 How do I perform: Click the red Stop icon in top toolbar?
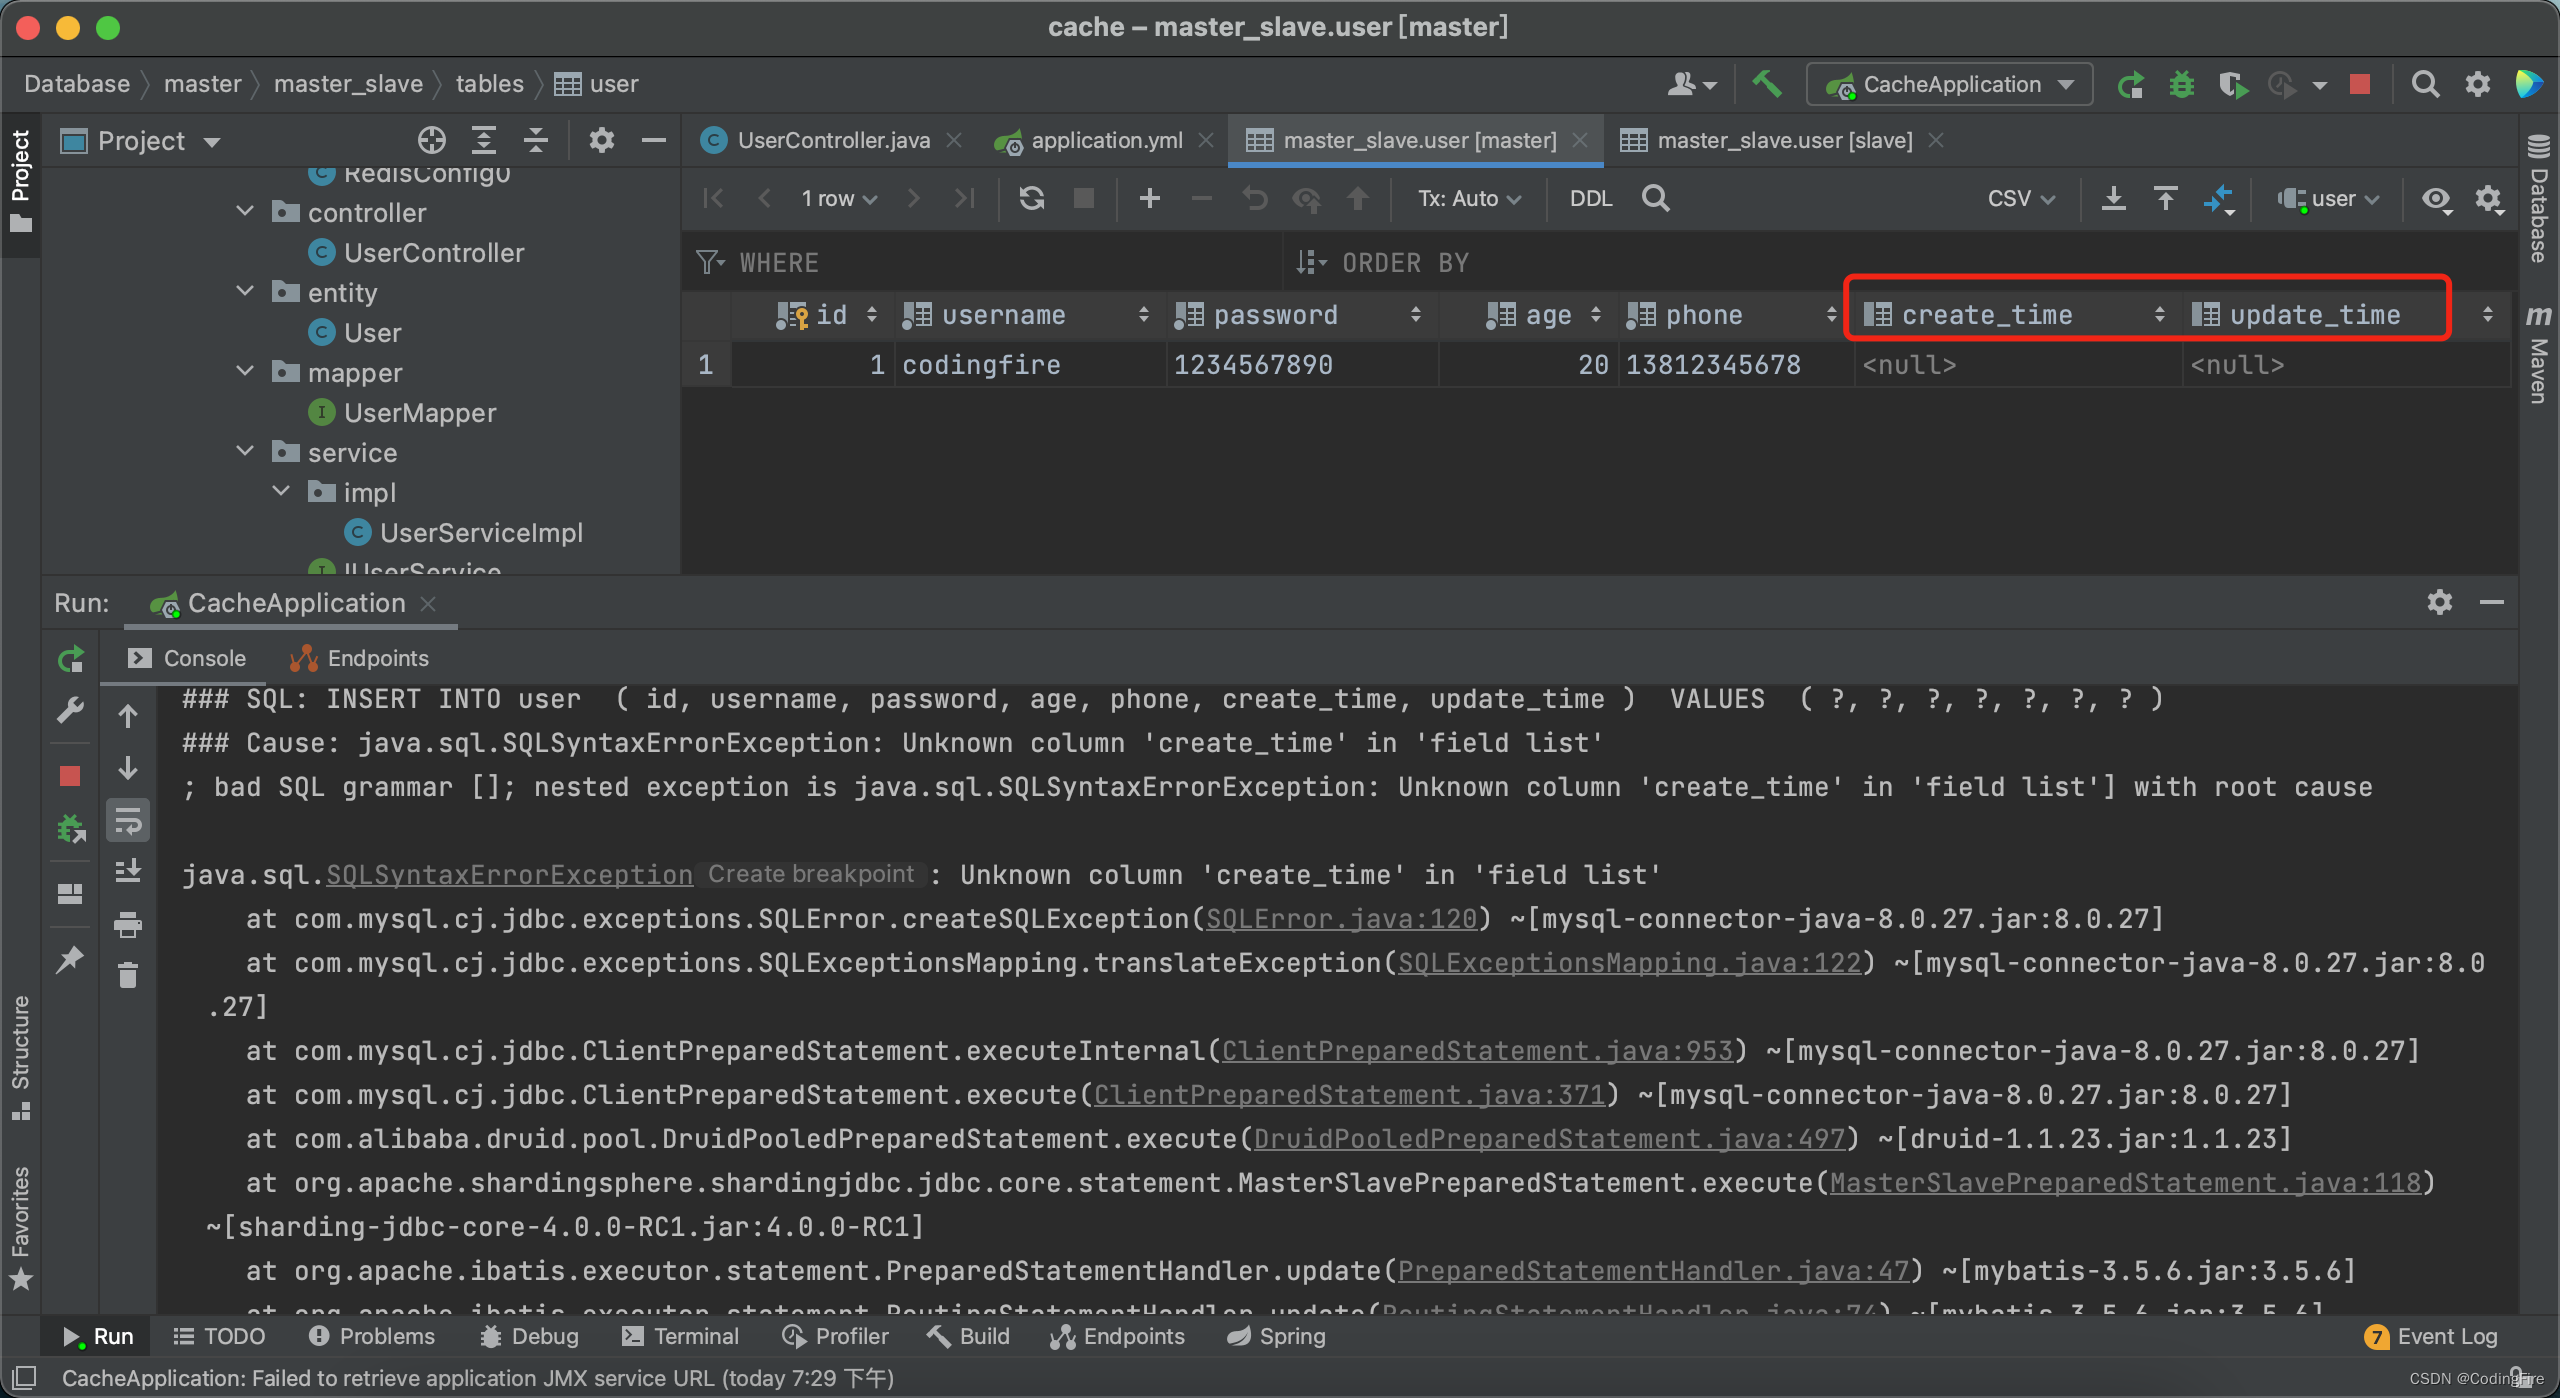pyautogui.click(x=2360, y=84)
